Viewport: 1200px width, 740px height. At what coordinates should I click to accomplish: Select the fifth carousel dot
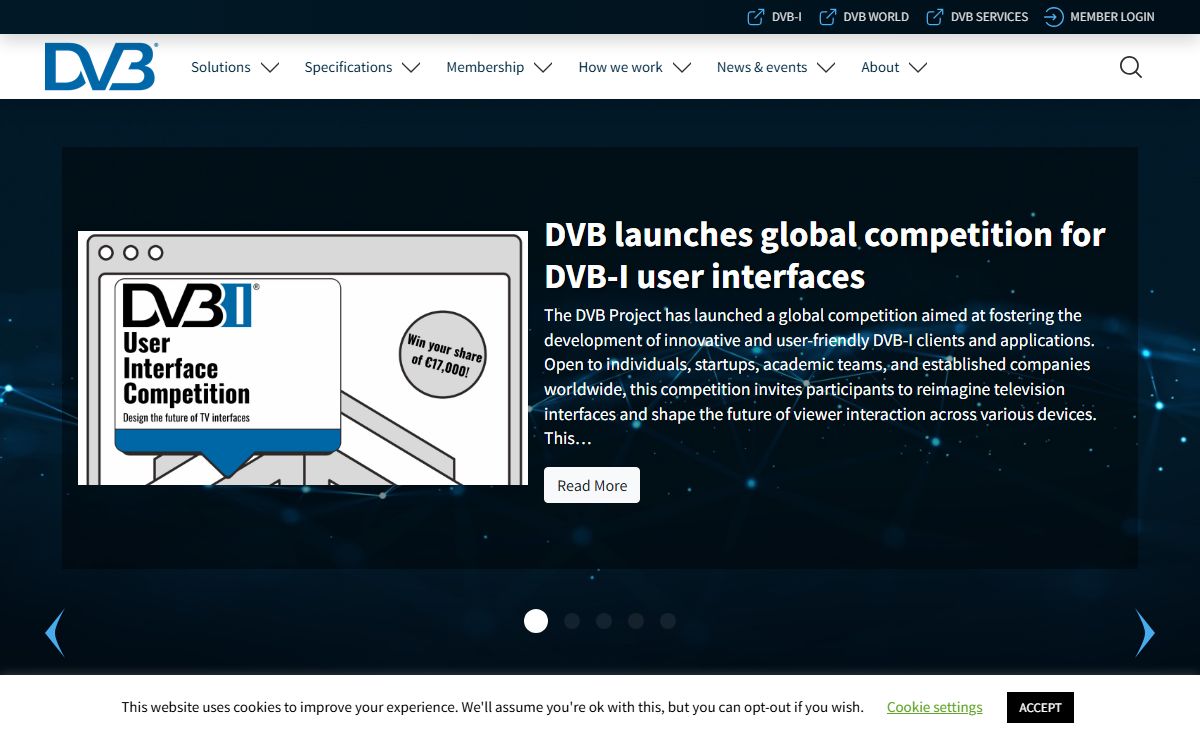pyautogui.click(x=668, y=621)
